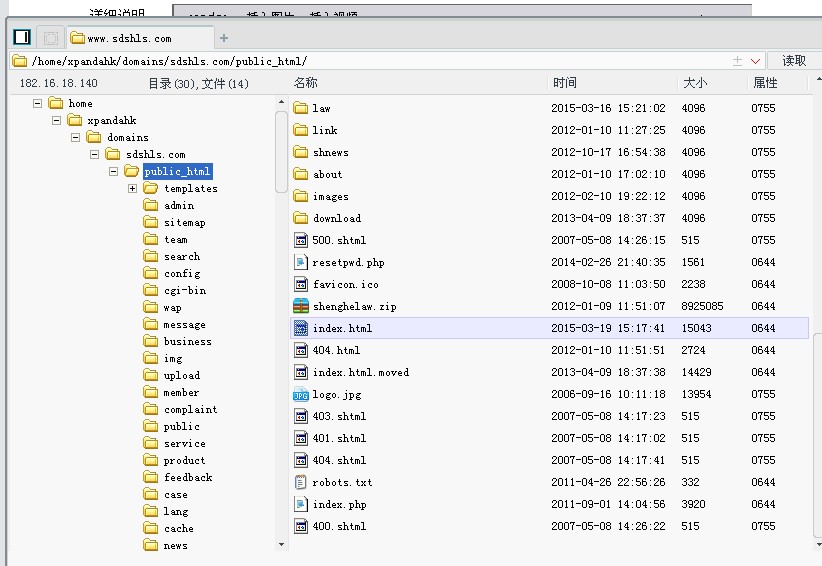The image size is (822, 566).
Task: Collapse the xpandahk tree node
Action: pyautogui.click(x=56, y=121)
